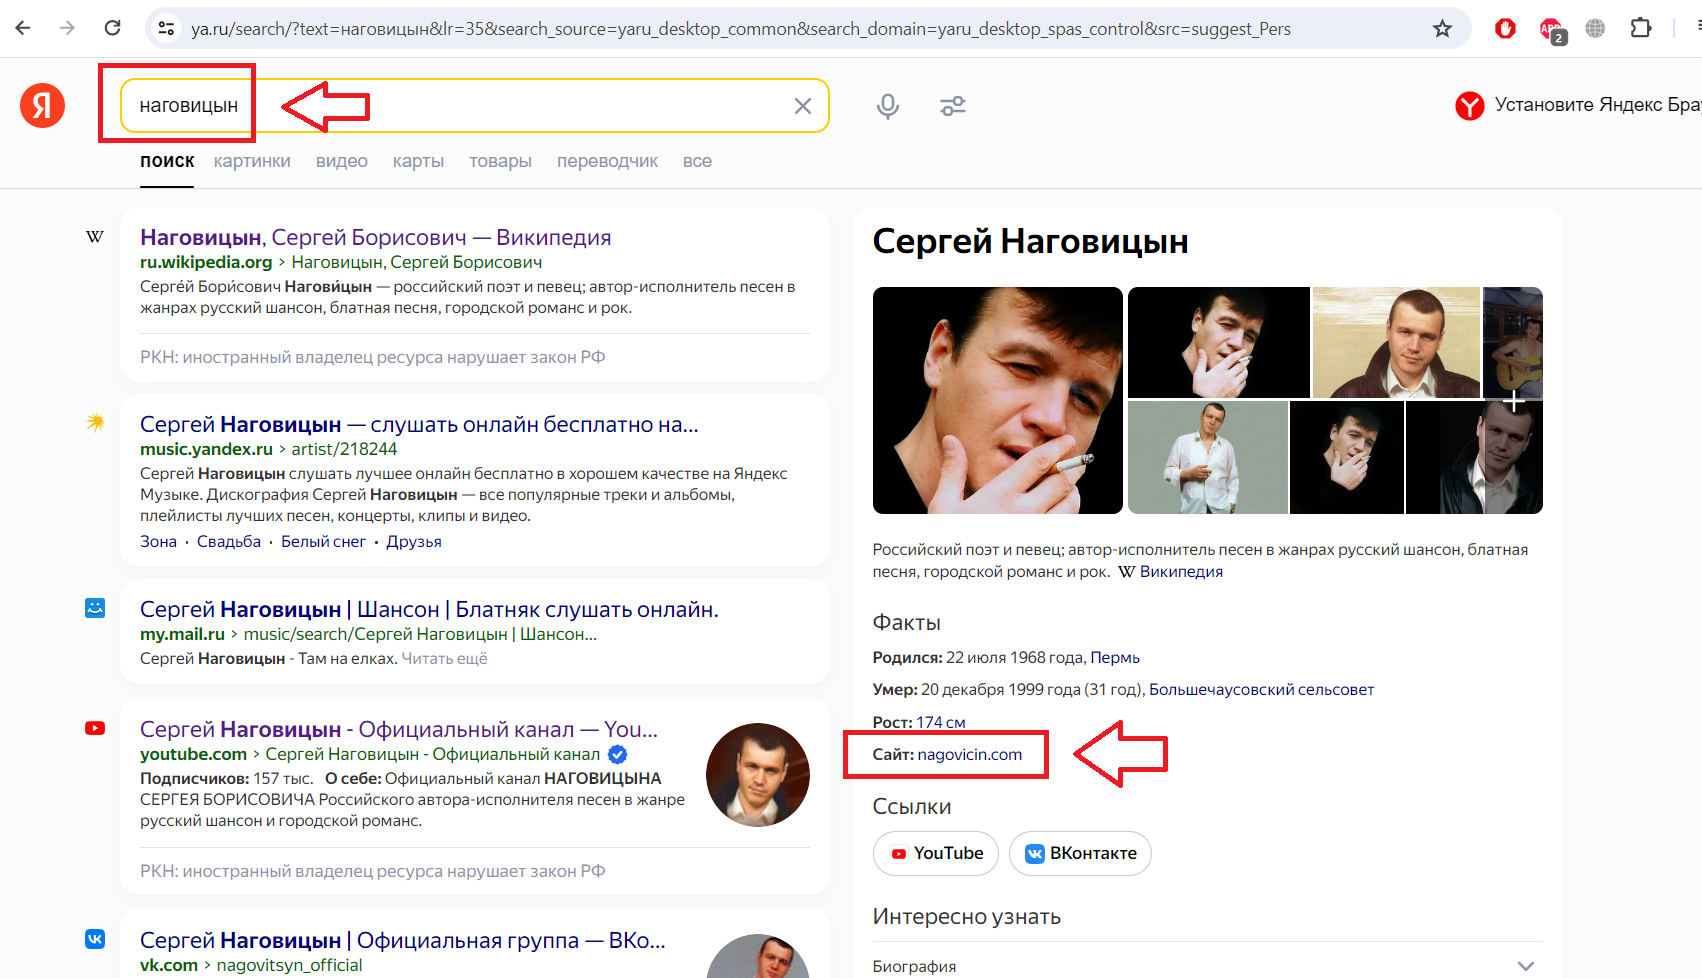Open the round YouTube channel avatar thumbnail
Viewport: 1702px width, 978px height.
[x=758, y=775]
